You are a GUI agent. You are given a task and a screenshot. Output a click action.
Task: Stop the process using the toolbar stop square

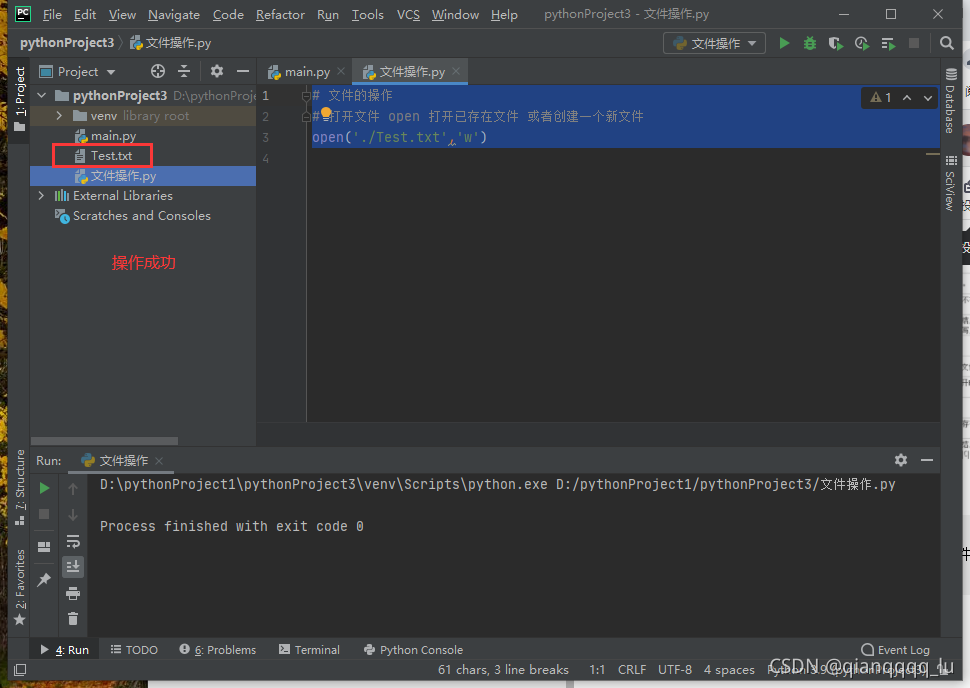tap(914, 43)
